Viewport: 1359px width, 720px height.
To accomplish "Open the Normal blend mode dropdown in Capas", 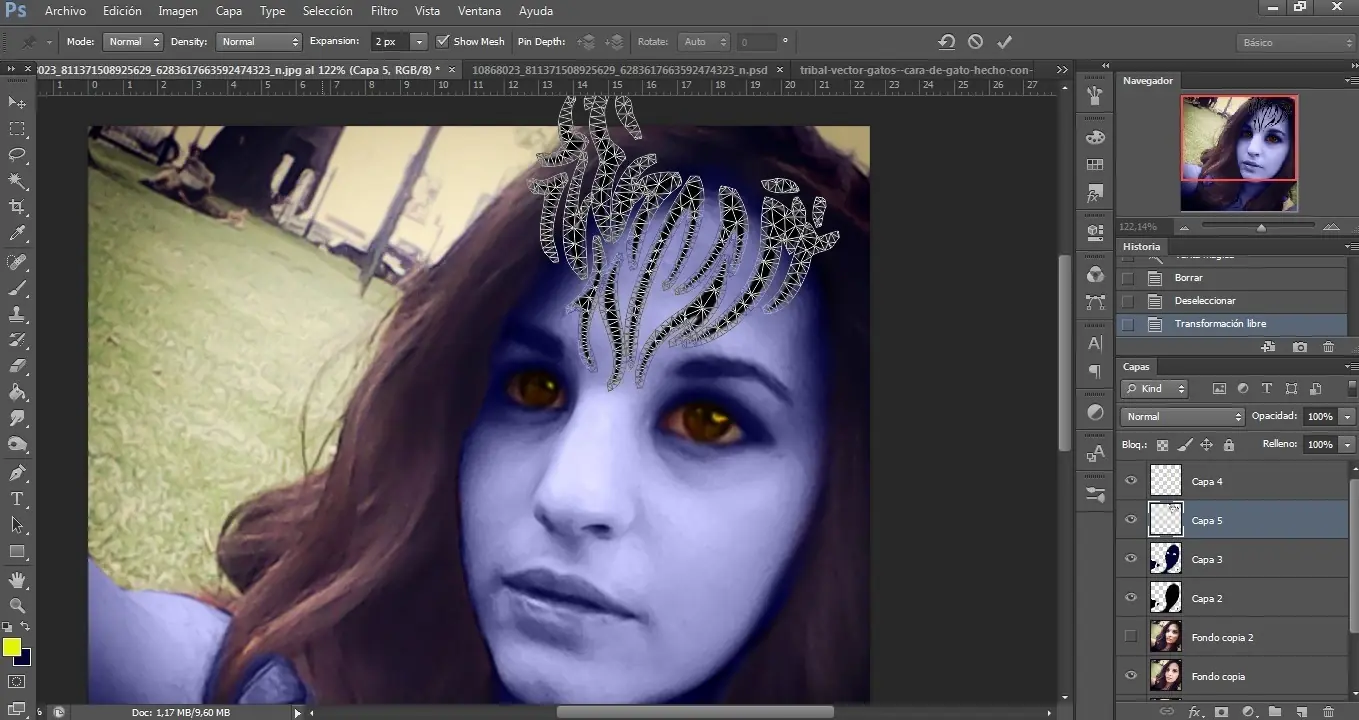I will click(1182, 417).
